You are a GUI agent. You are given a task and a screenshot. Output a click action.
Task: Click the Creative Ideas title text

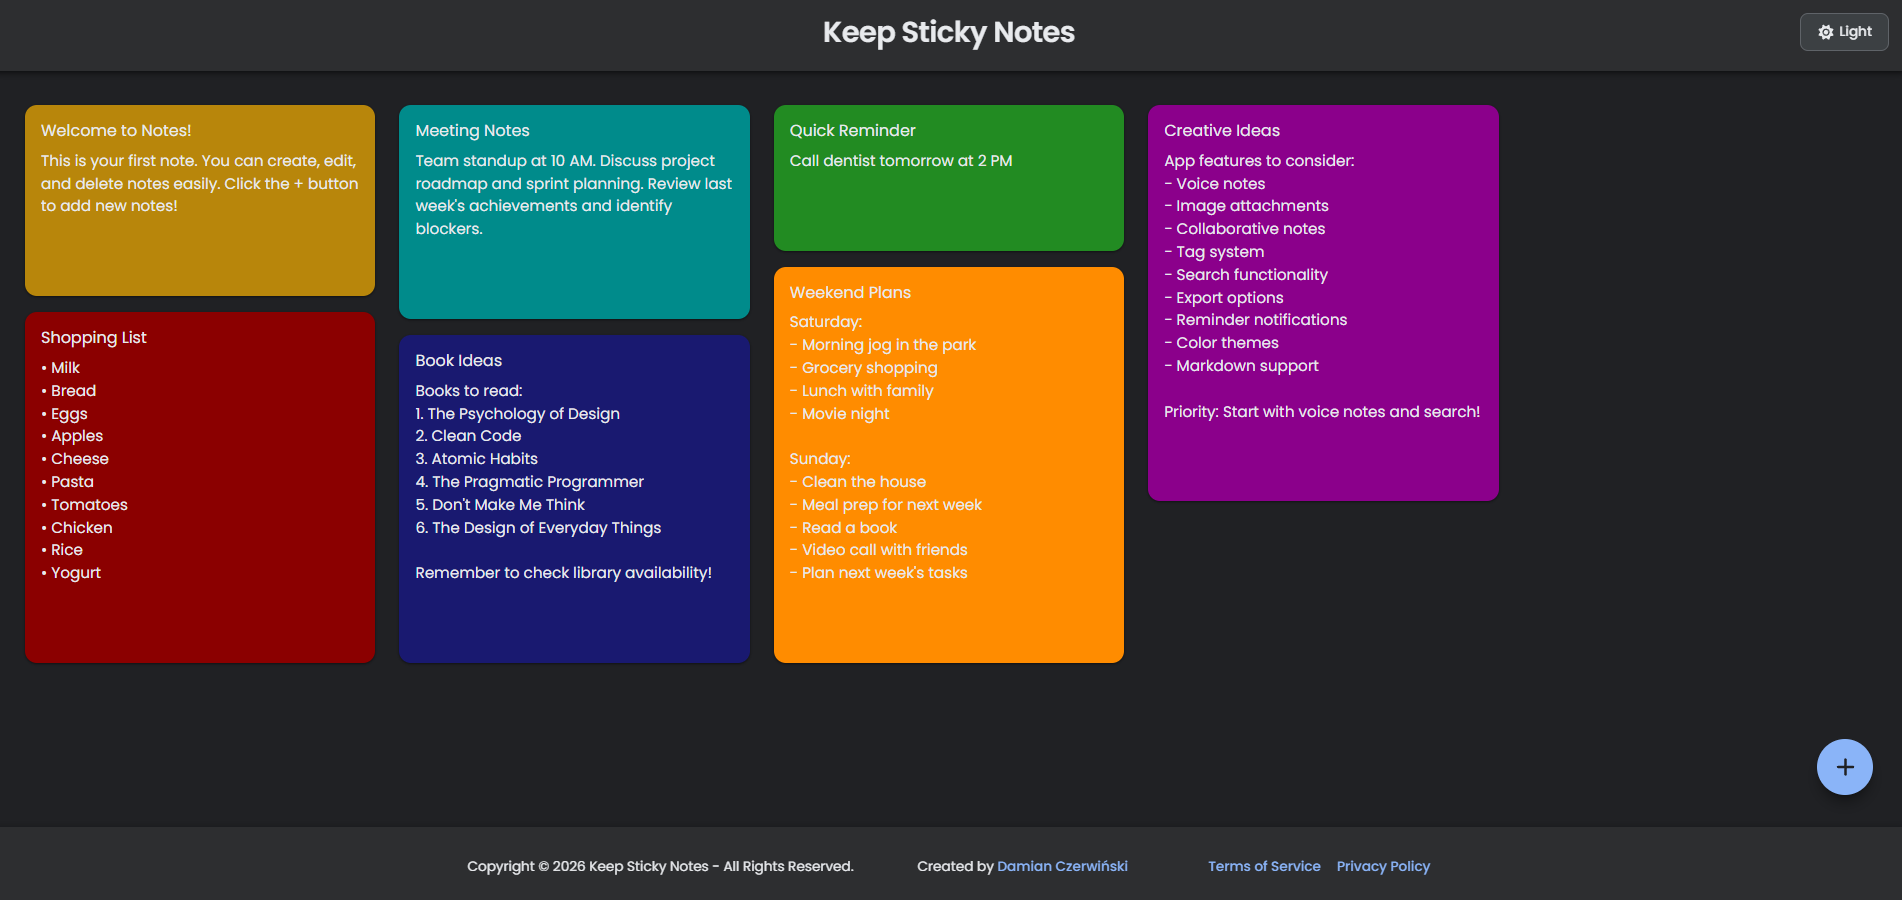pos(1222,131)
